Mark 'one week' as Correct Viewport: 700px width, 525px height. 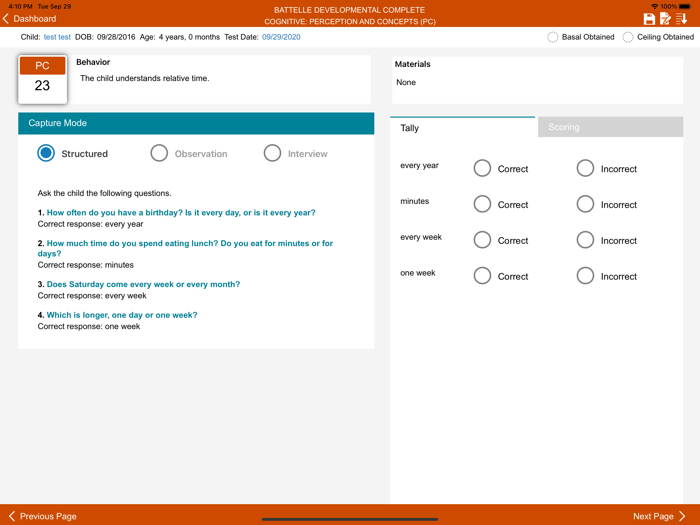[482, 276]
